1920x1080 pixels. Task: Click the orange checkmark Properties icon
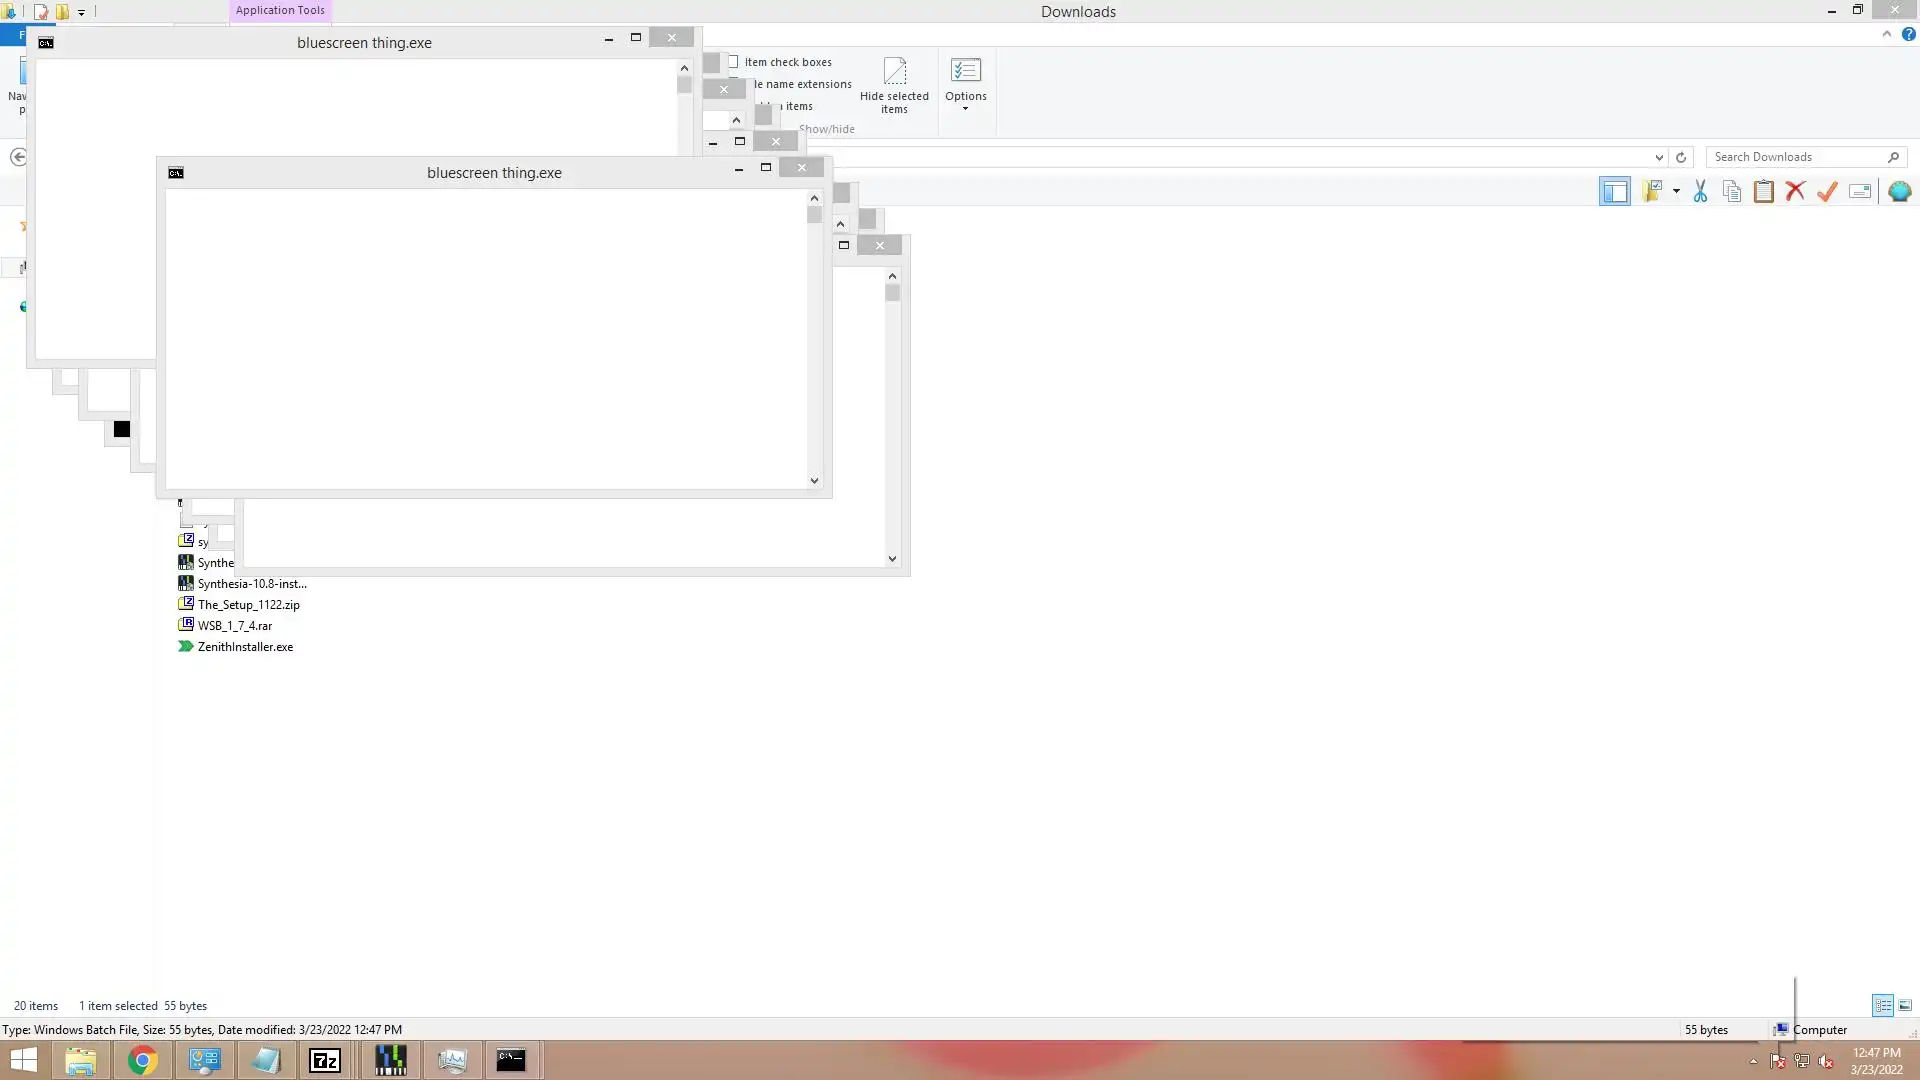pyautogui.click(x=1828, y=191)
